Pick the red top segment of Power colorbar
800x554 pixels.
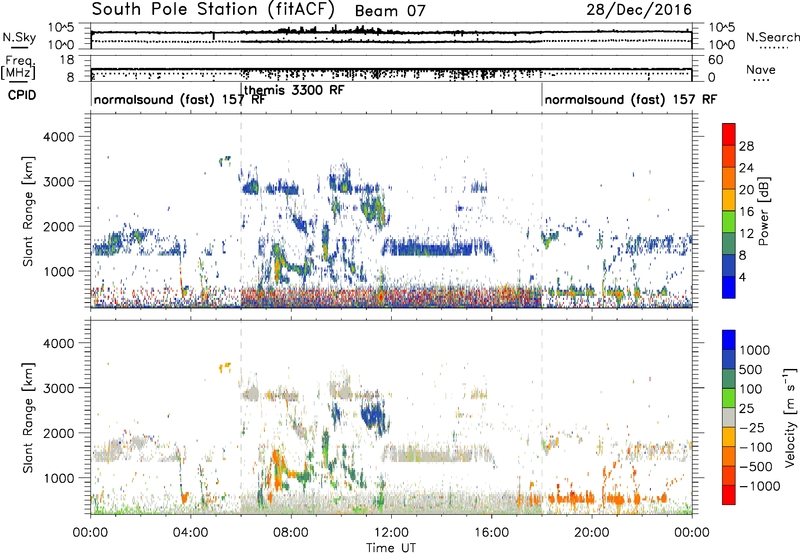[729, 135]
